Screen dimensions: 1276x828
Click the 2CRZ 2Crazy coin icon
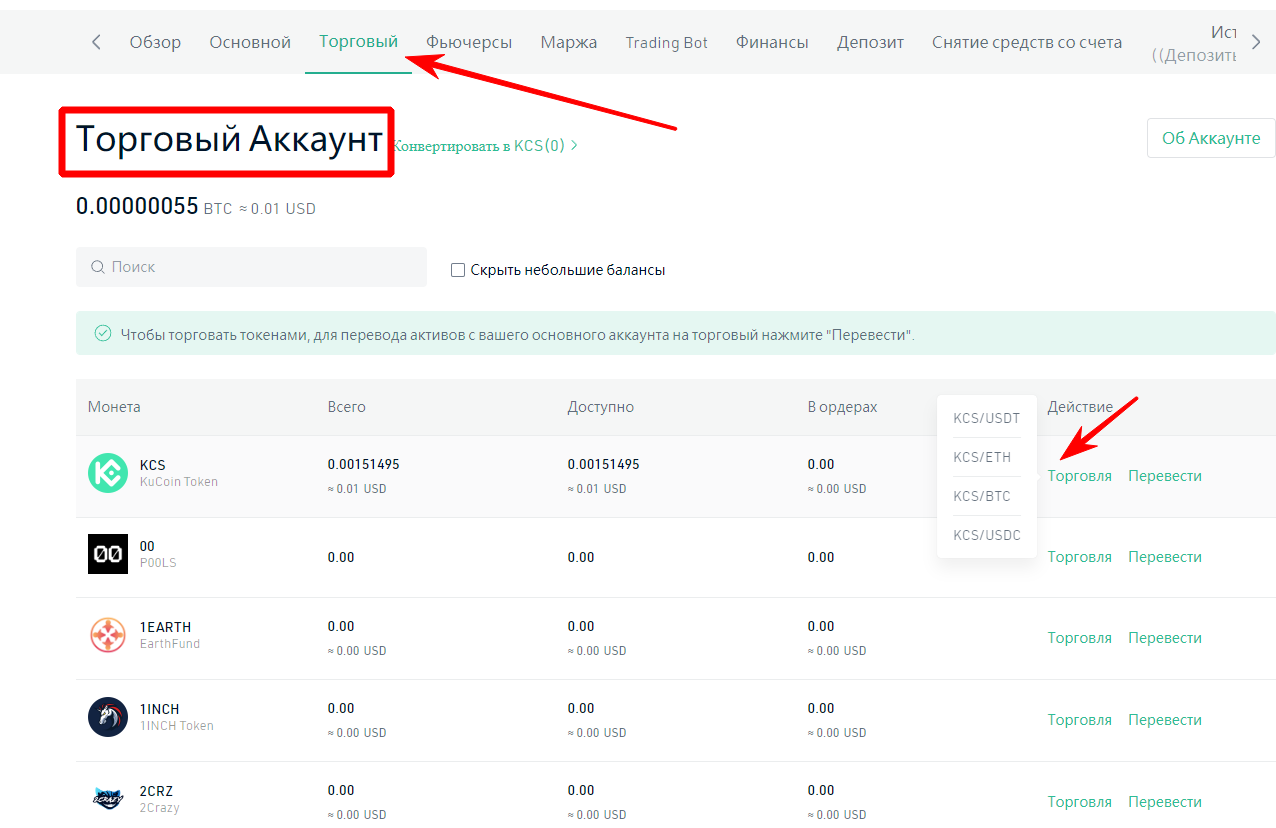tap(108, 798)
